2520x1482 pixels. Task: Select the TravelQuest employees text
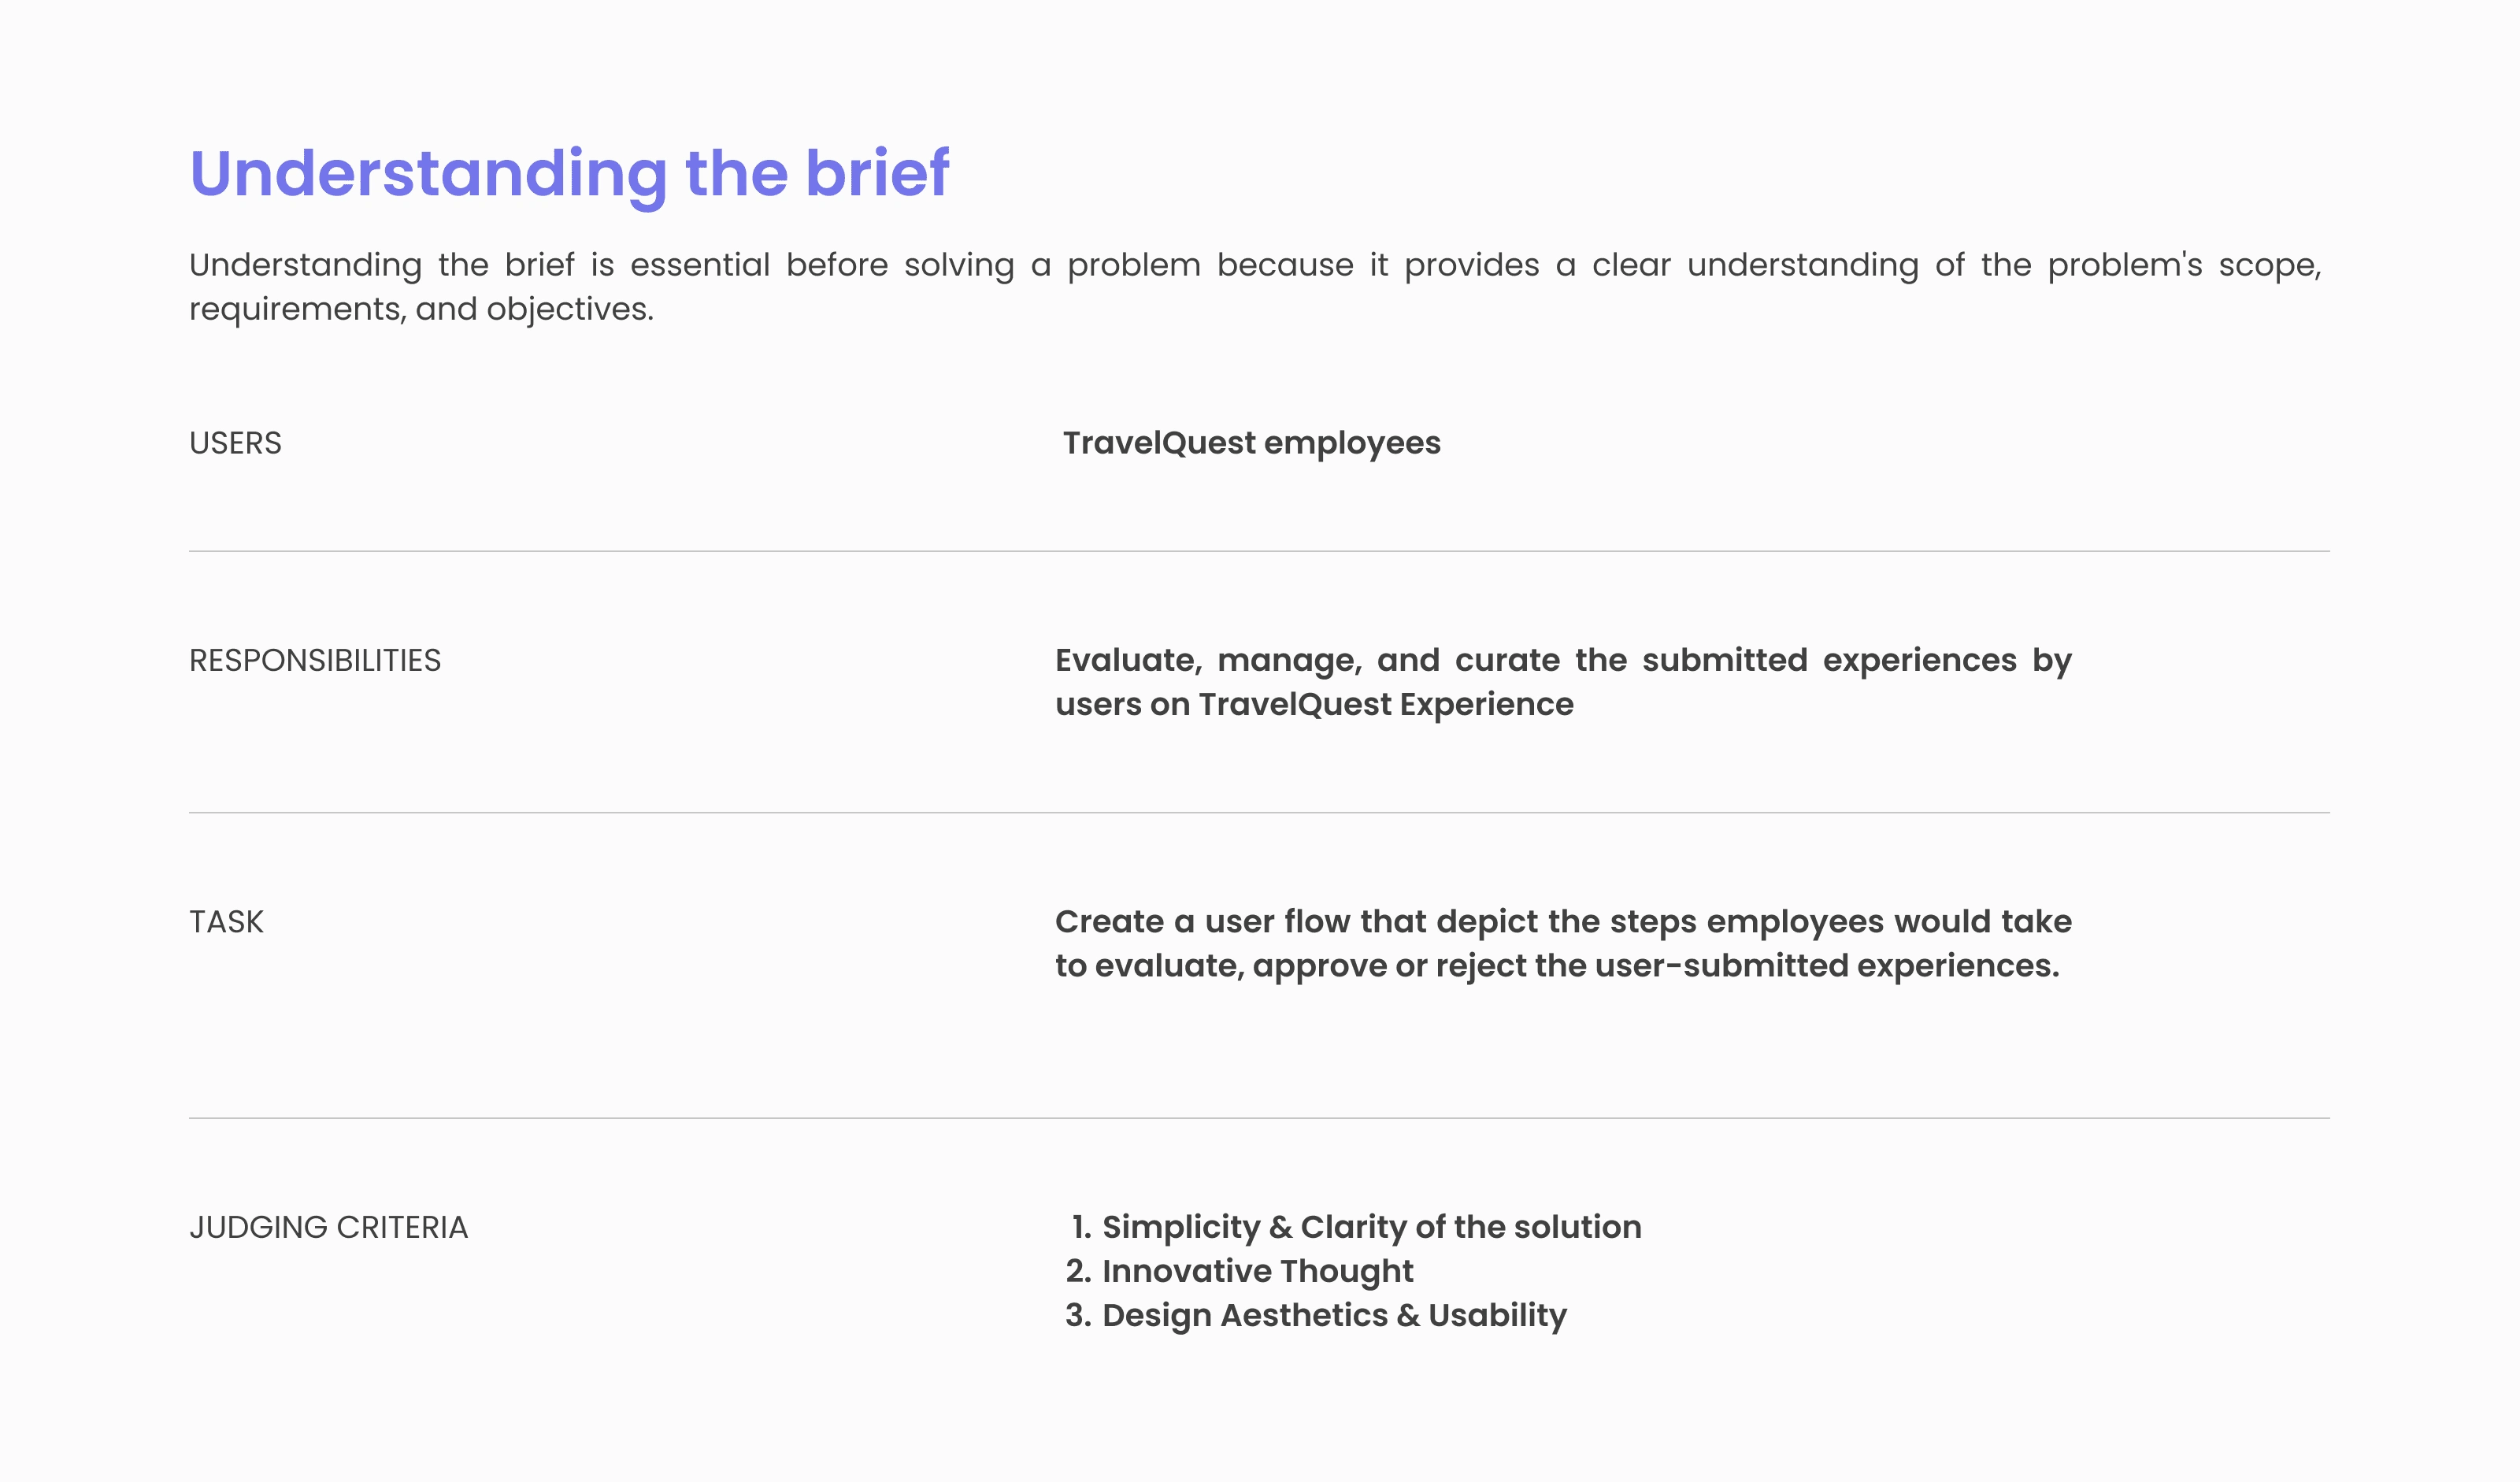coord(1251,443)
